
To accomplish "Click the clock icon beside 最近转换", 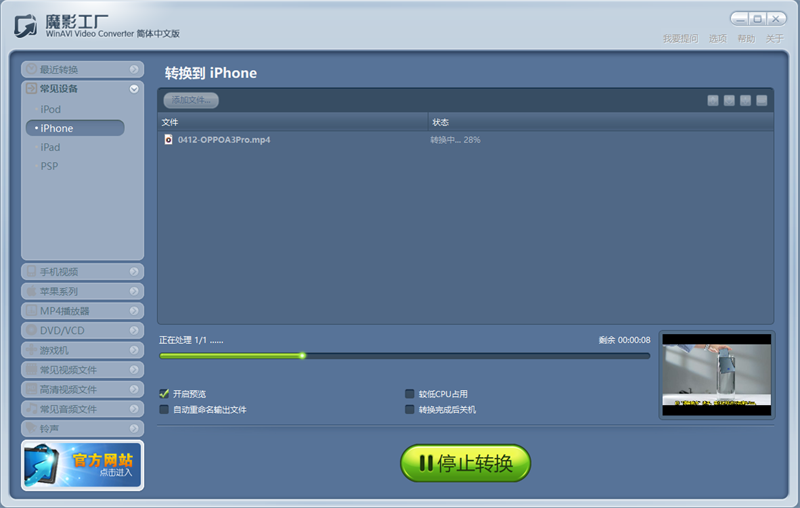I will [x=31, y=69].
